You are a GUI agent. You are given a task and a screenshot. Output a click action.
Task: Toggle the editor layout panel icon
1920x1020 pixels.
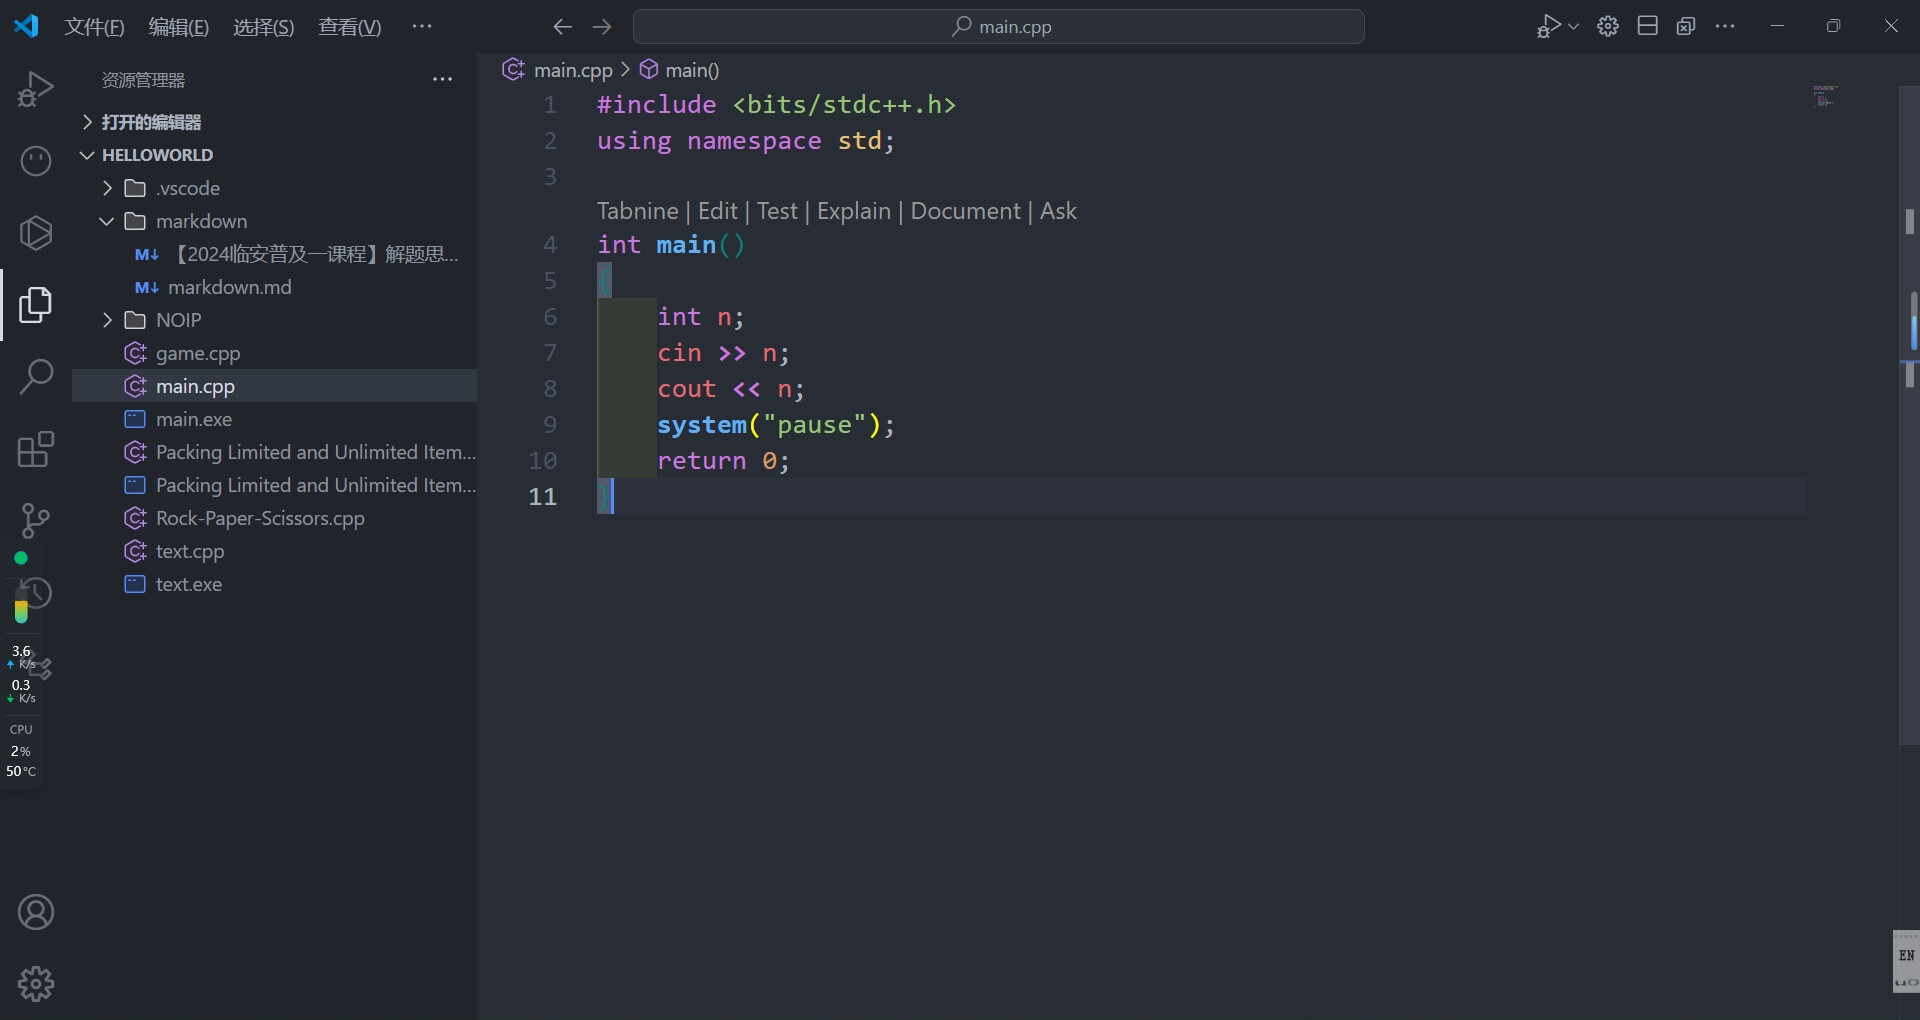click(1647, 27)
